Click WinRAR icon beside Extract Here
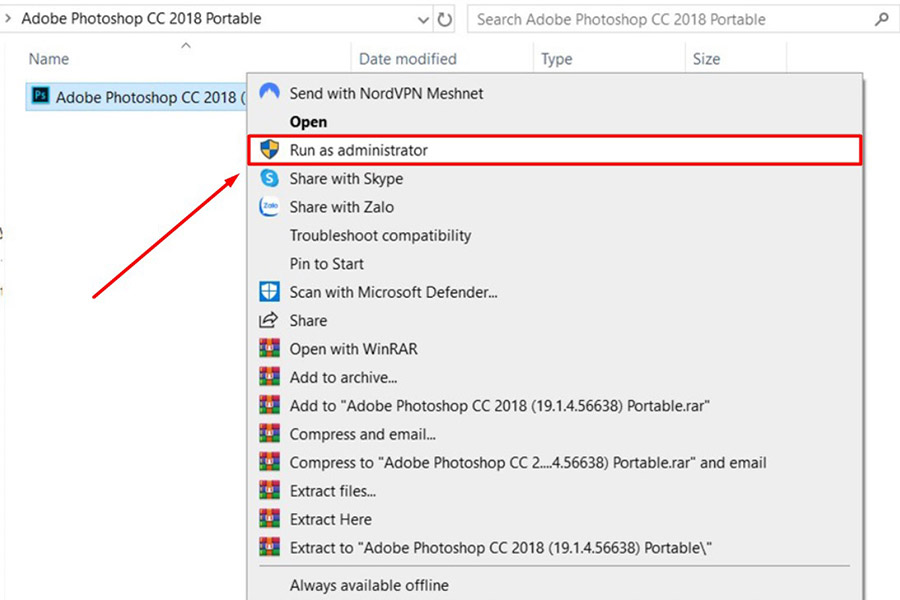This screenshot has height=600, width=900. coord(269,519)
